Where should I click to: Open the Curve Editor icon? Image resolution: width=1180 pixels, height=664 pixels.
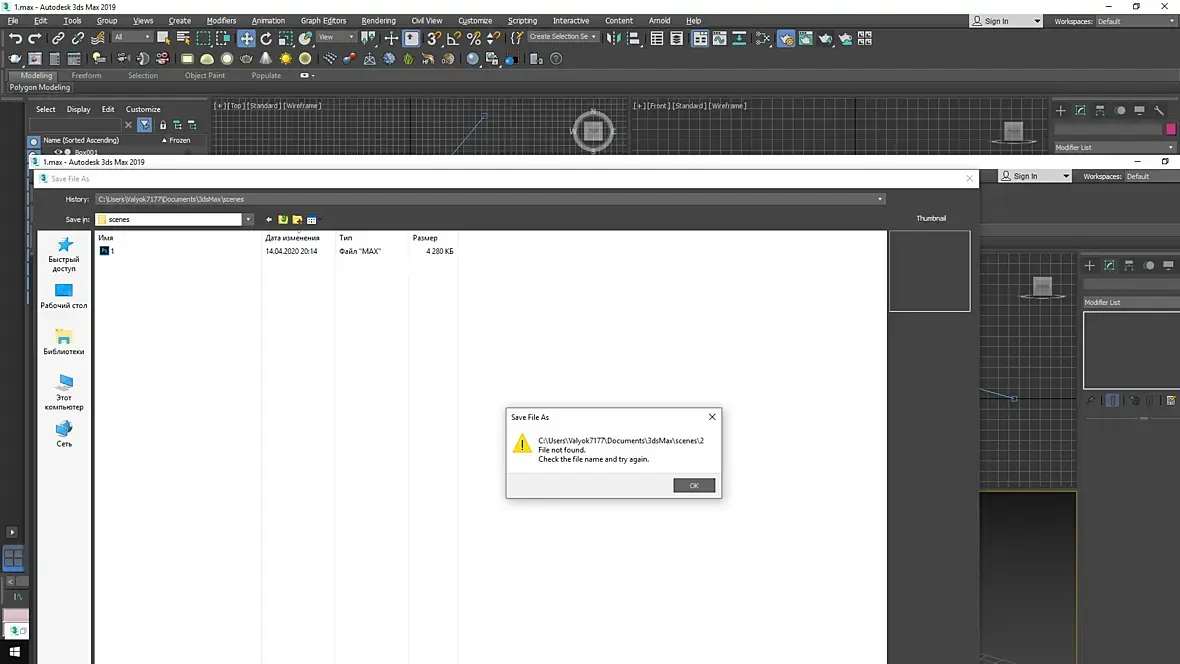point(719,38)
